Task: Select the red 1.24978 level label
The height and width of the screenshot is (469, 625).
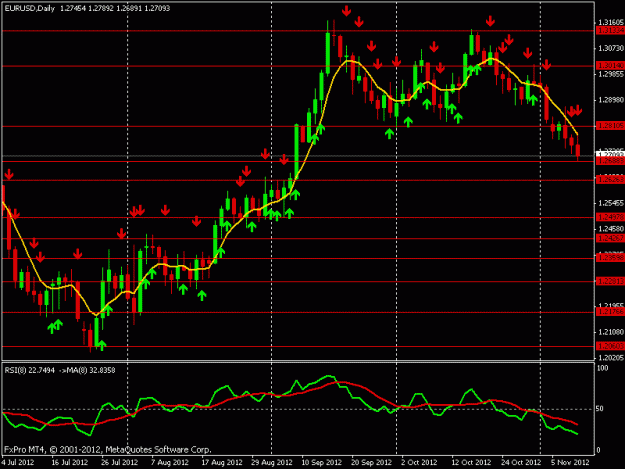Action: [x=610, y=217]
